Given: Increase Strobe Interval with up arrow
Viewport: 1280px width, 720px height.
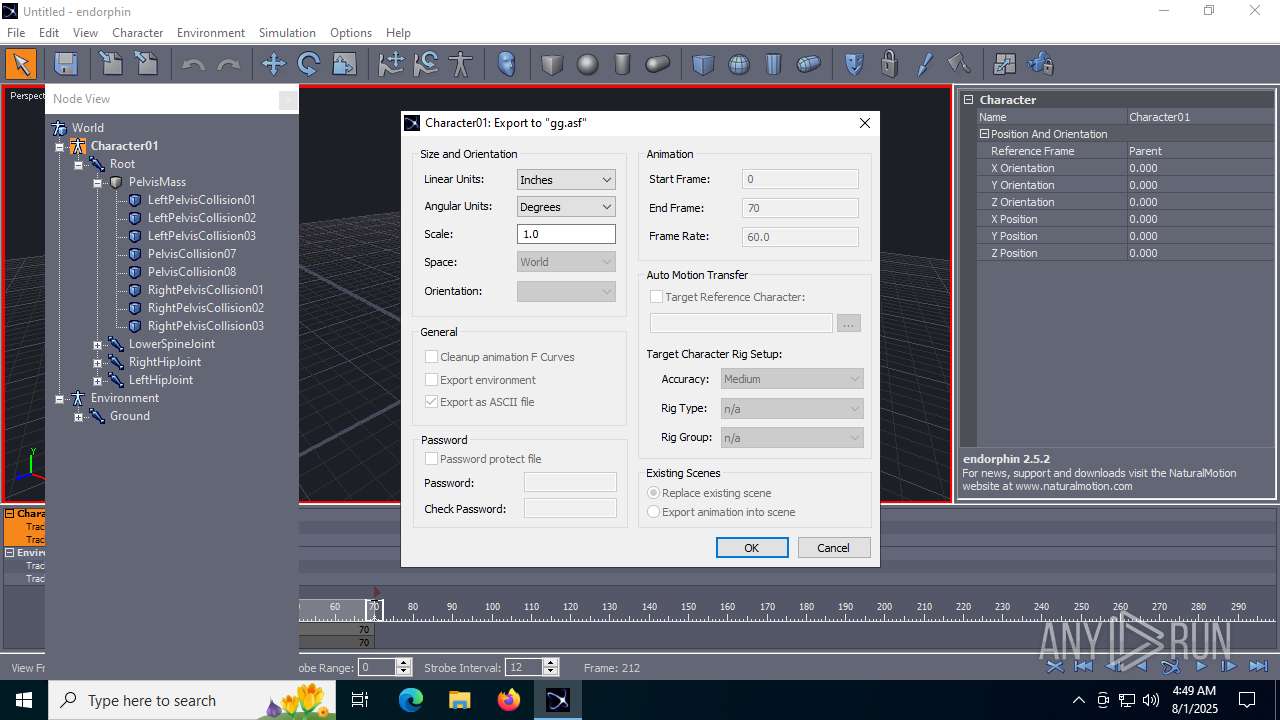Looking at the screenshot, I should (x=549, y=663).
